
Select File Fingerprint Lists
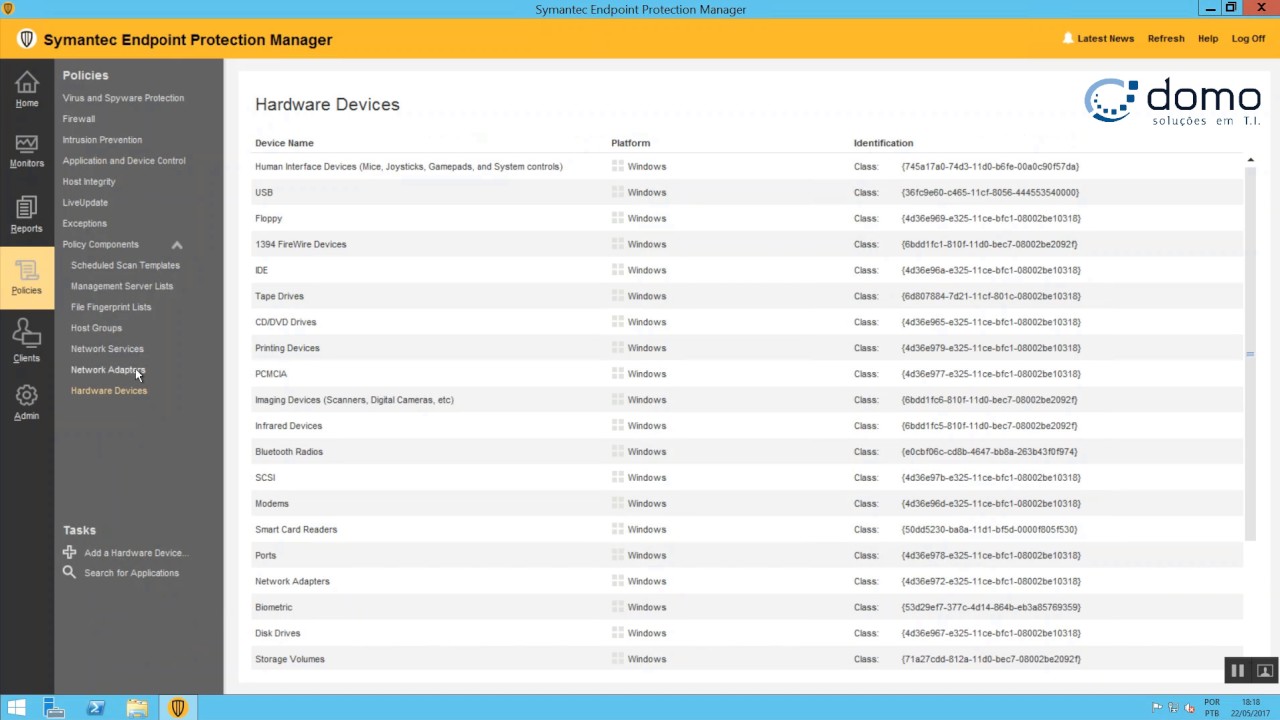[x=111, y=307]
